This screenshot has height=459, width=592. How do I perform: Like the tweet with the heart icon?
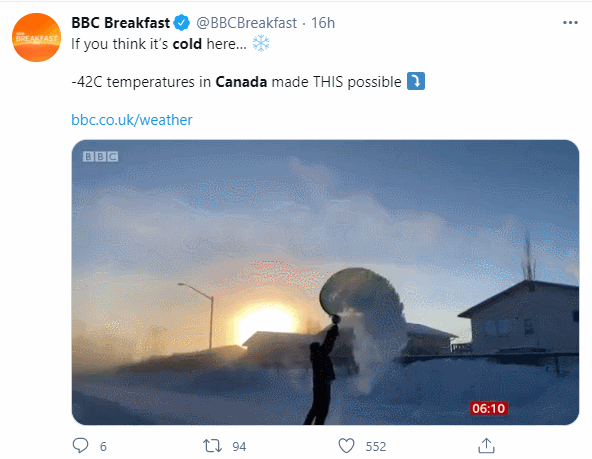point(346,446)
